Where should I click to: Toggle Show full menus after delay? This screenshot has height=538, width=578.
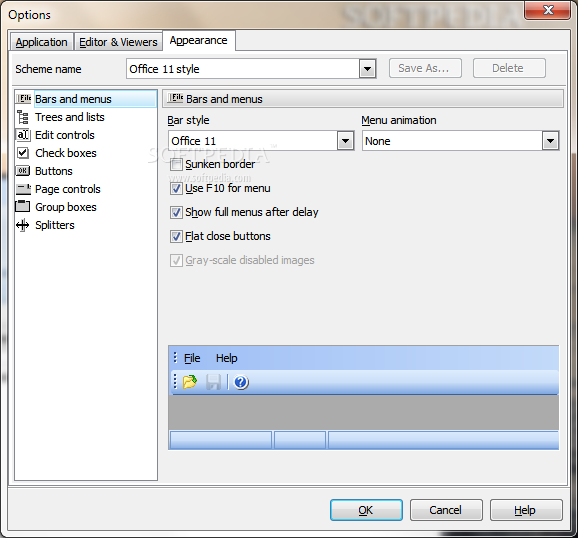[x=176, y=212]
